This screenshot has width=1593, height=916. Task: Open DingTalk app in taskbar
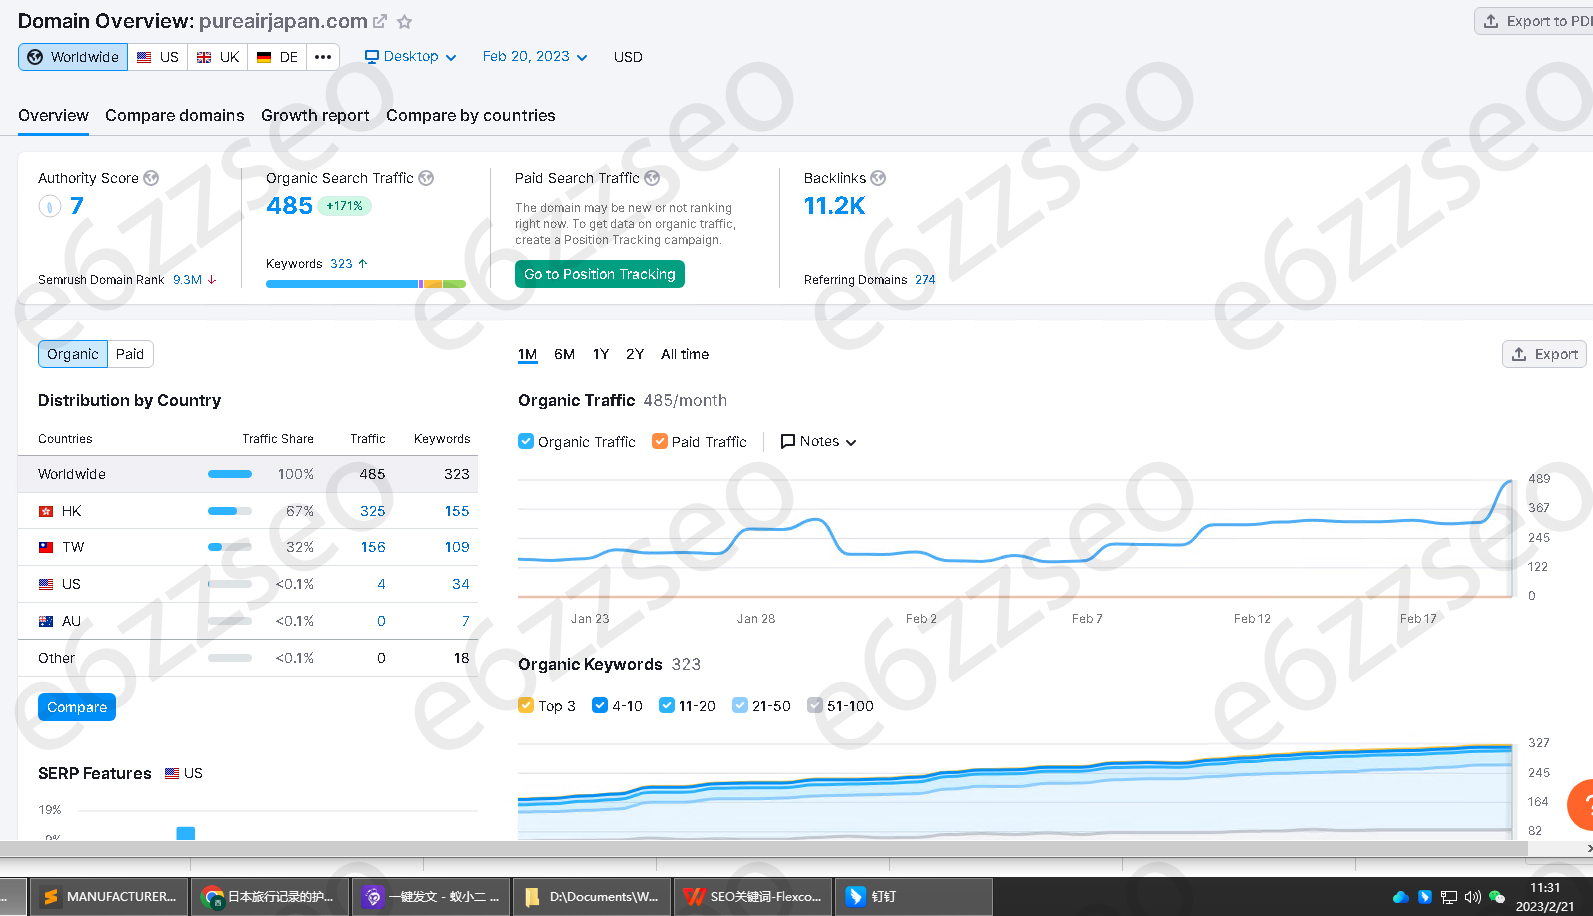click(916, 897)
